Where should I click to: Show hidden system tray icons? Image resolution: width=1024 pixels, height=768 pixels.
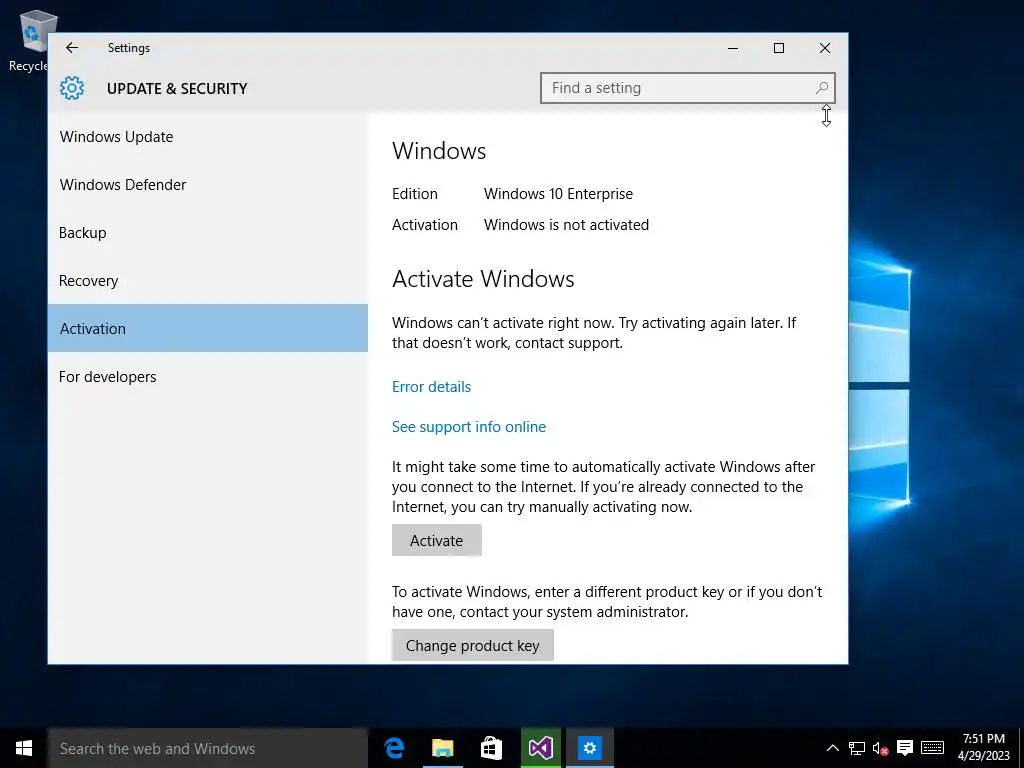(x=833, y=748)
